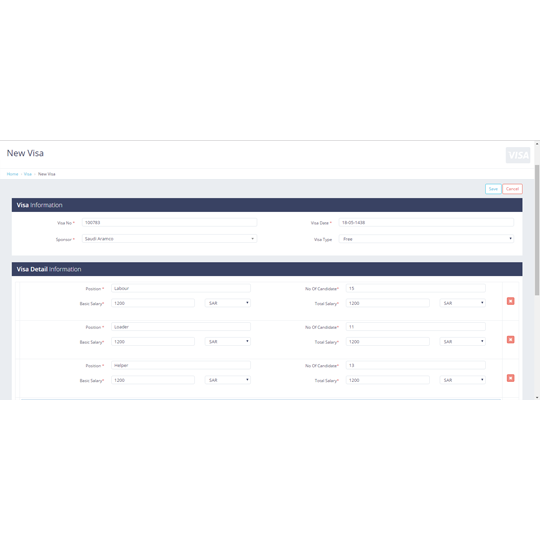Click the page vertical scrollbar
Viewport: 540px width, 540px height.
537,230
